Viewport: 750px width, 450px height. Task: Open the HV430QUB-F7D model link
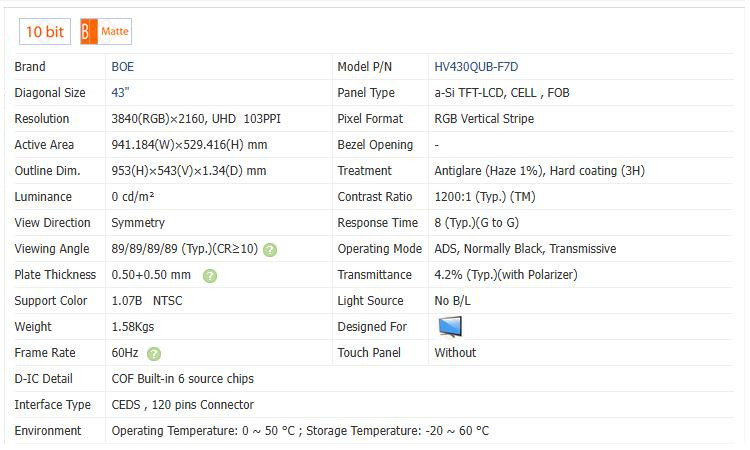(x=476, y=67)
